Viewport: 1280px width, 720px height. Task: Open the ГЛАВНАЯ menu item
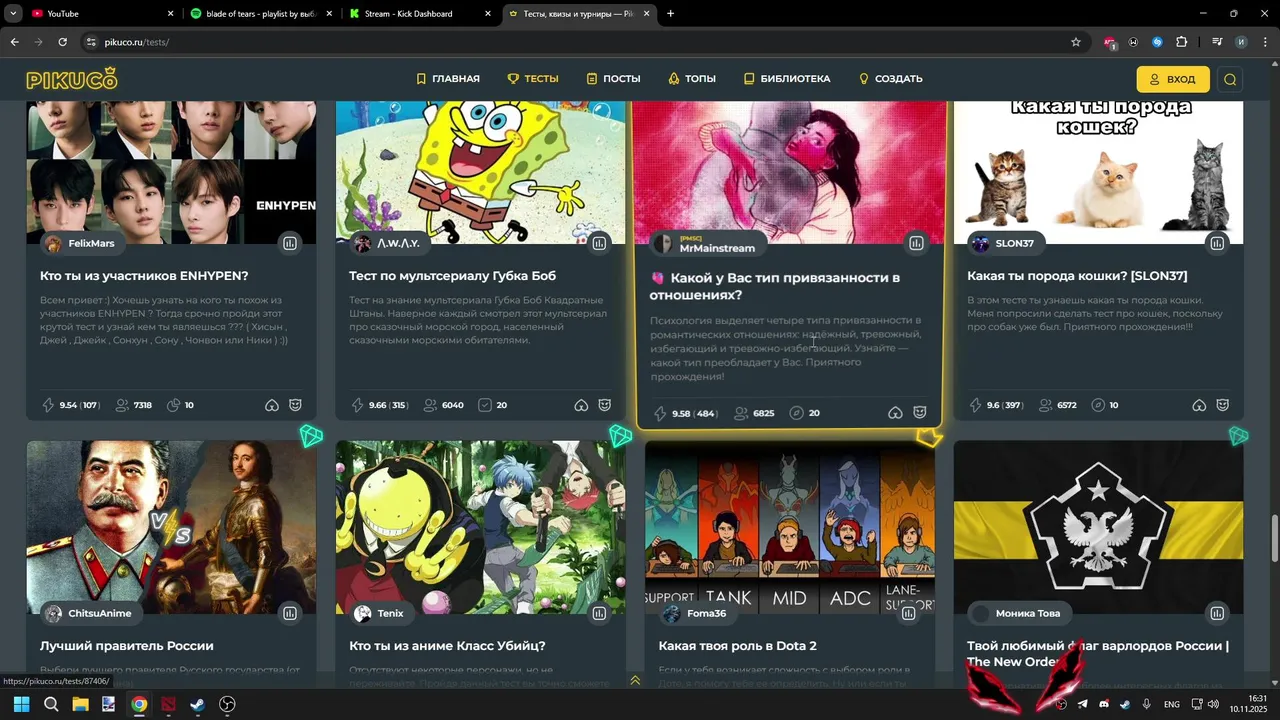(x=448, y=79)
